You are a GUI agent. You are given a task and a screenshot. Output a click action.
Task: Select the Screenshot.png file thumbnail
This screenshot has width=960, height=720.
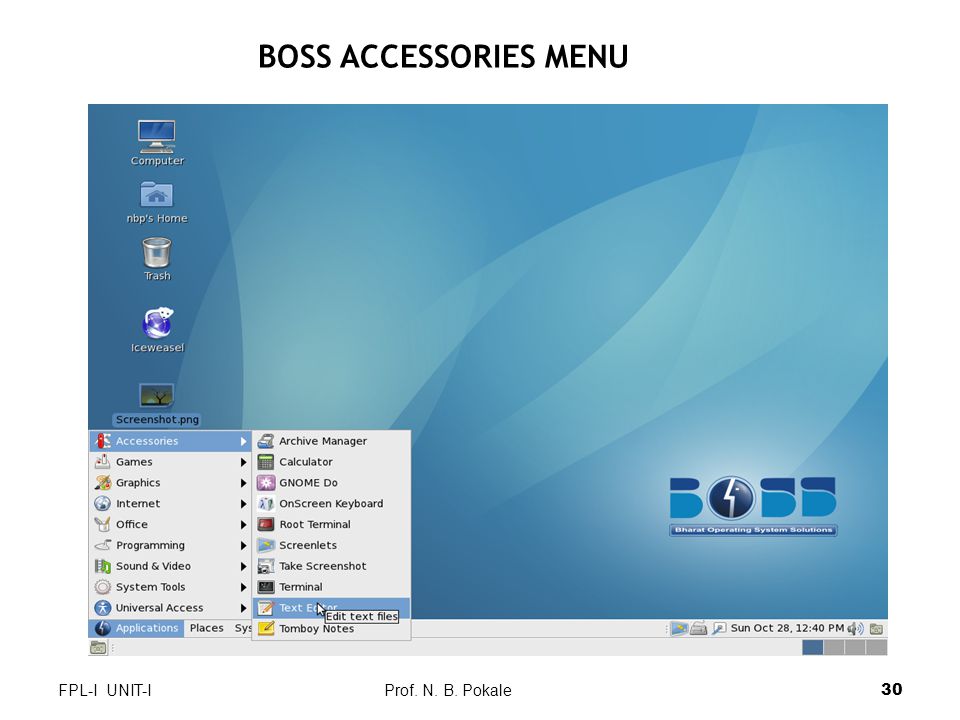(157, 396)
